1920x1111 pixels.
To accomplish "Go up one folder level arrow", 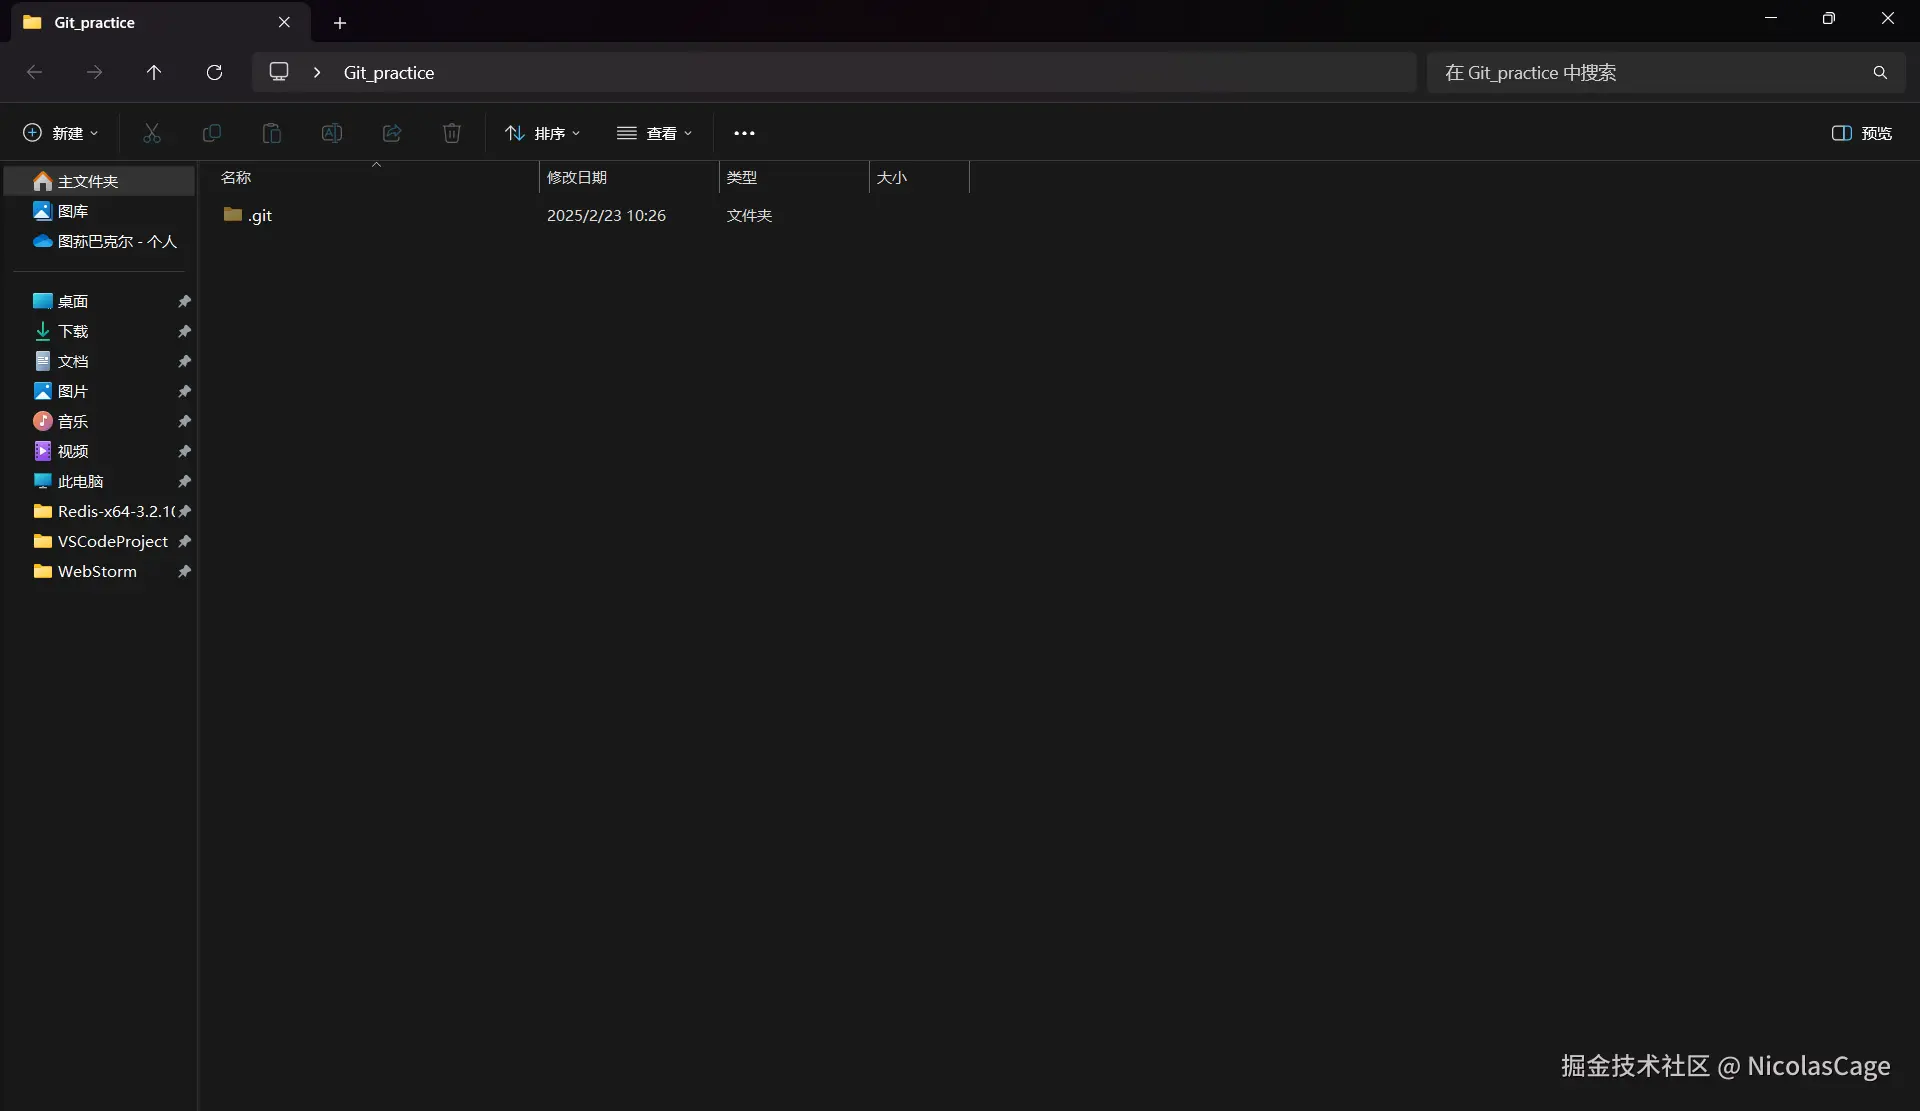I will [x=154, y=73].
